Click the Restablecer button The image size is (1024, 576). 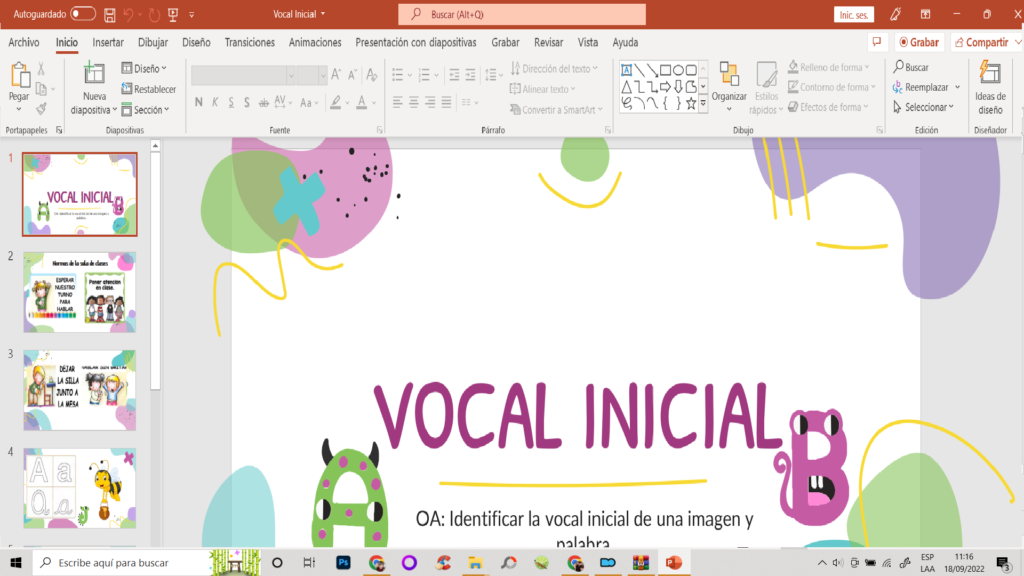click(148, 89)
